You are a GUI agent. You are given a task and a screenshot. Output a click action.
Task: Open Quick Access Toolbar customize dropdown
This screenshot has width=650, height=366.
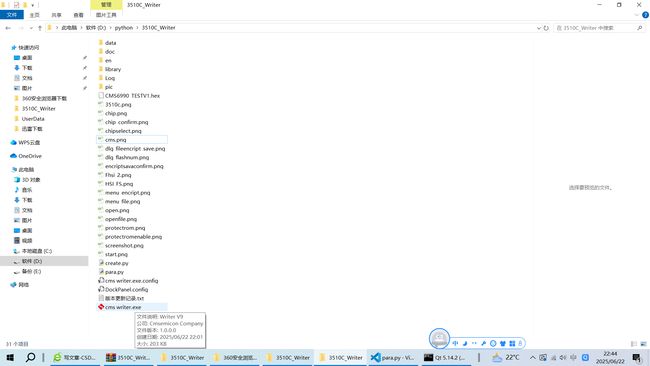[x=32, y=5]
